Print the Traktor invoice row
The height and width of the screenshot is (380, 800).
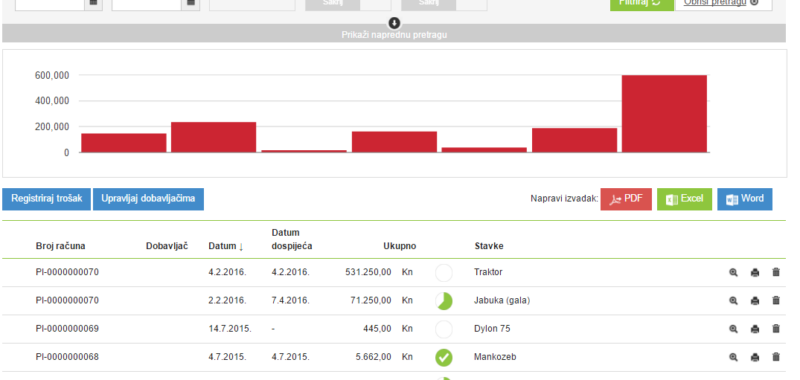pos(755,272)
